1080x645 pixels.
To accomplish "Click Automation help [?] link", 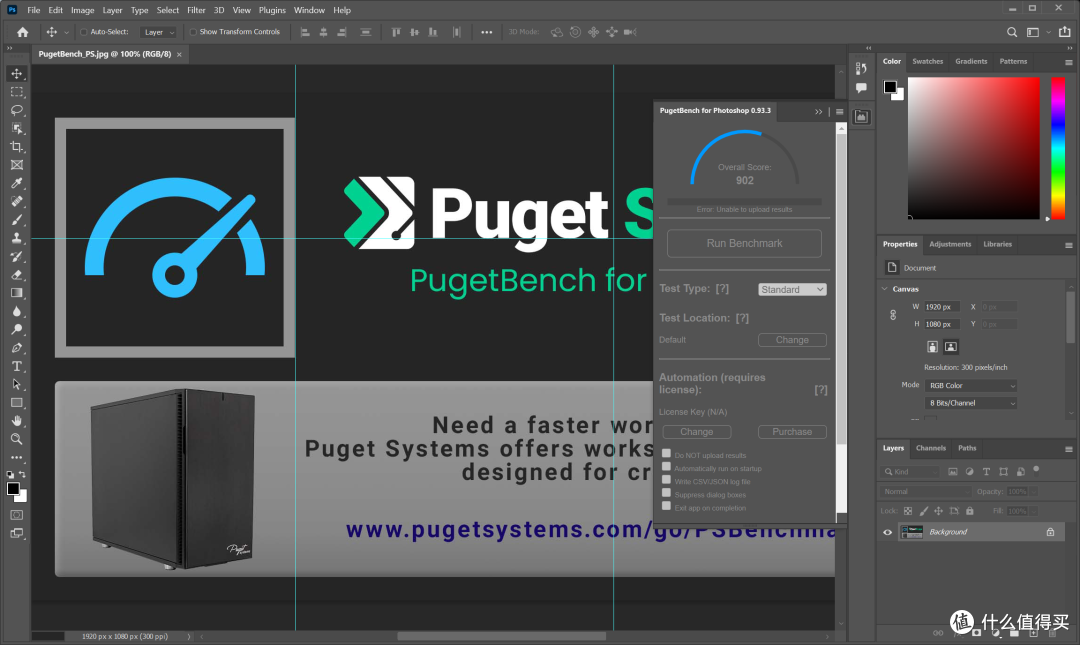I will (x=820, y=390).
